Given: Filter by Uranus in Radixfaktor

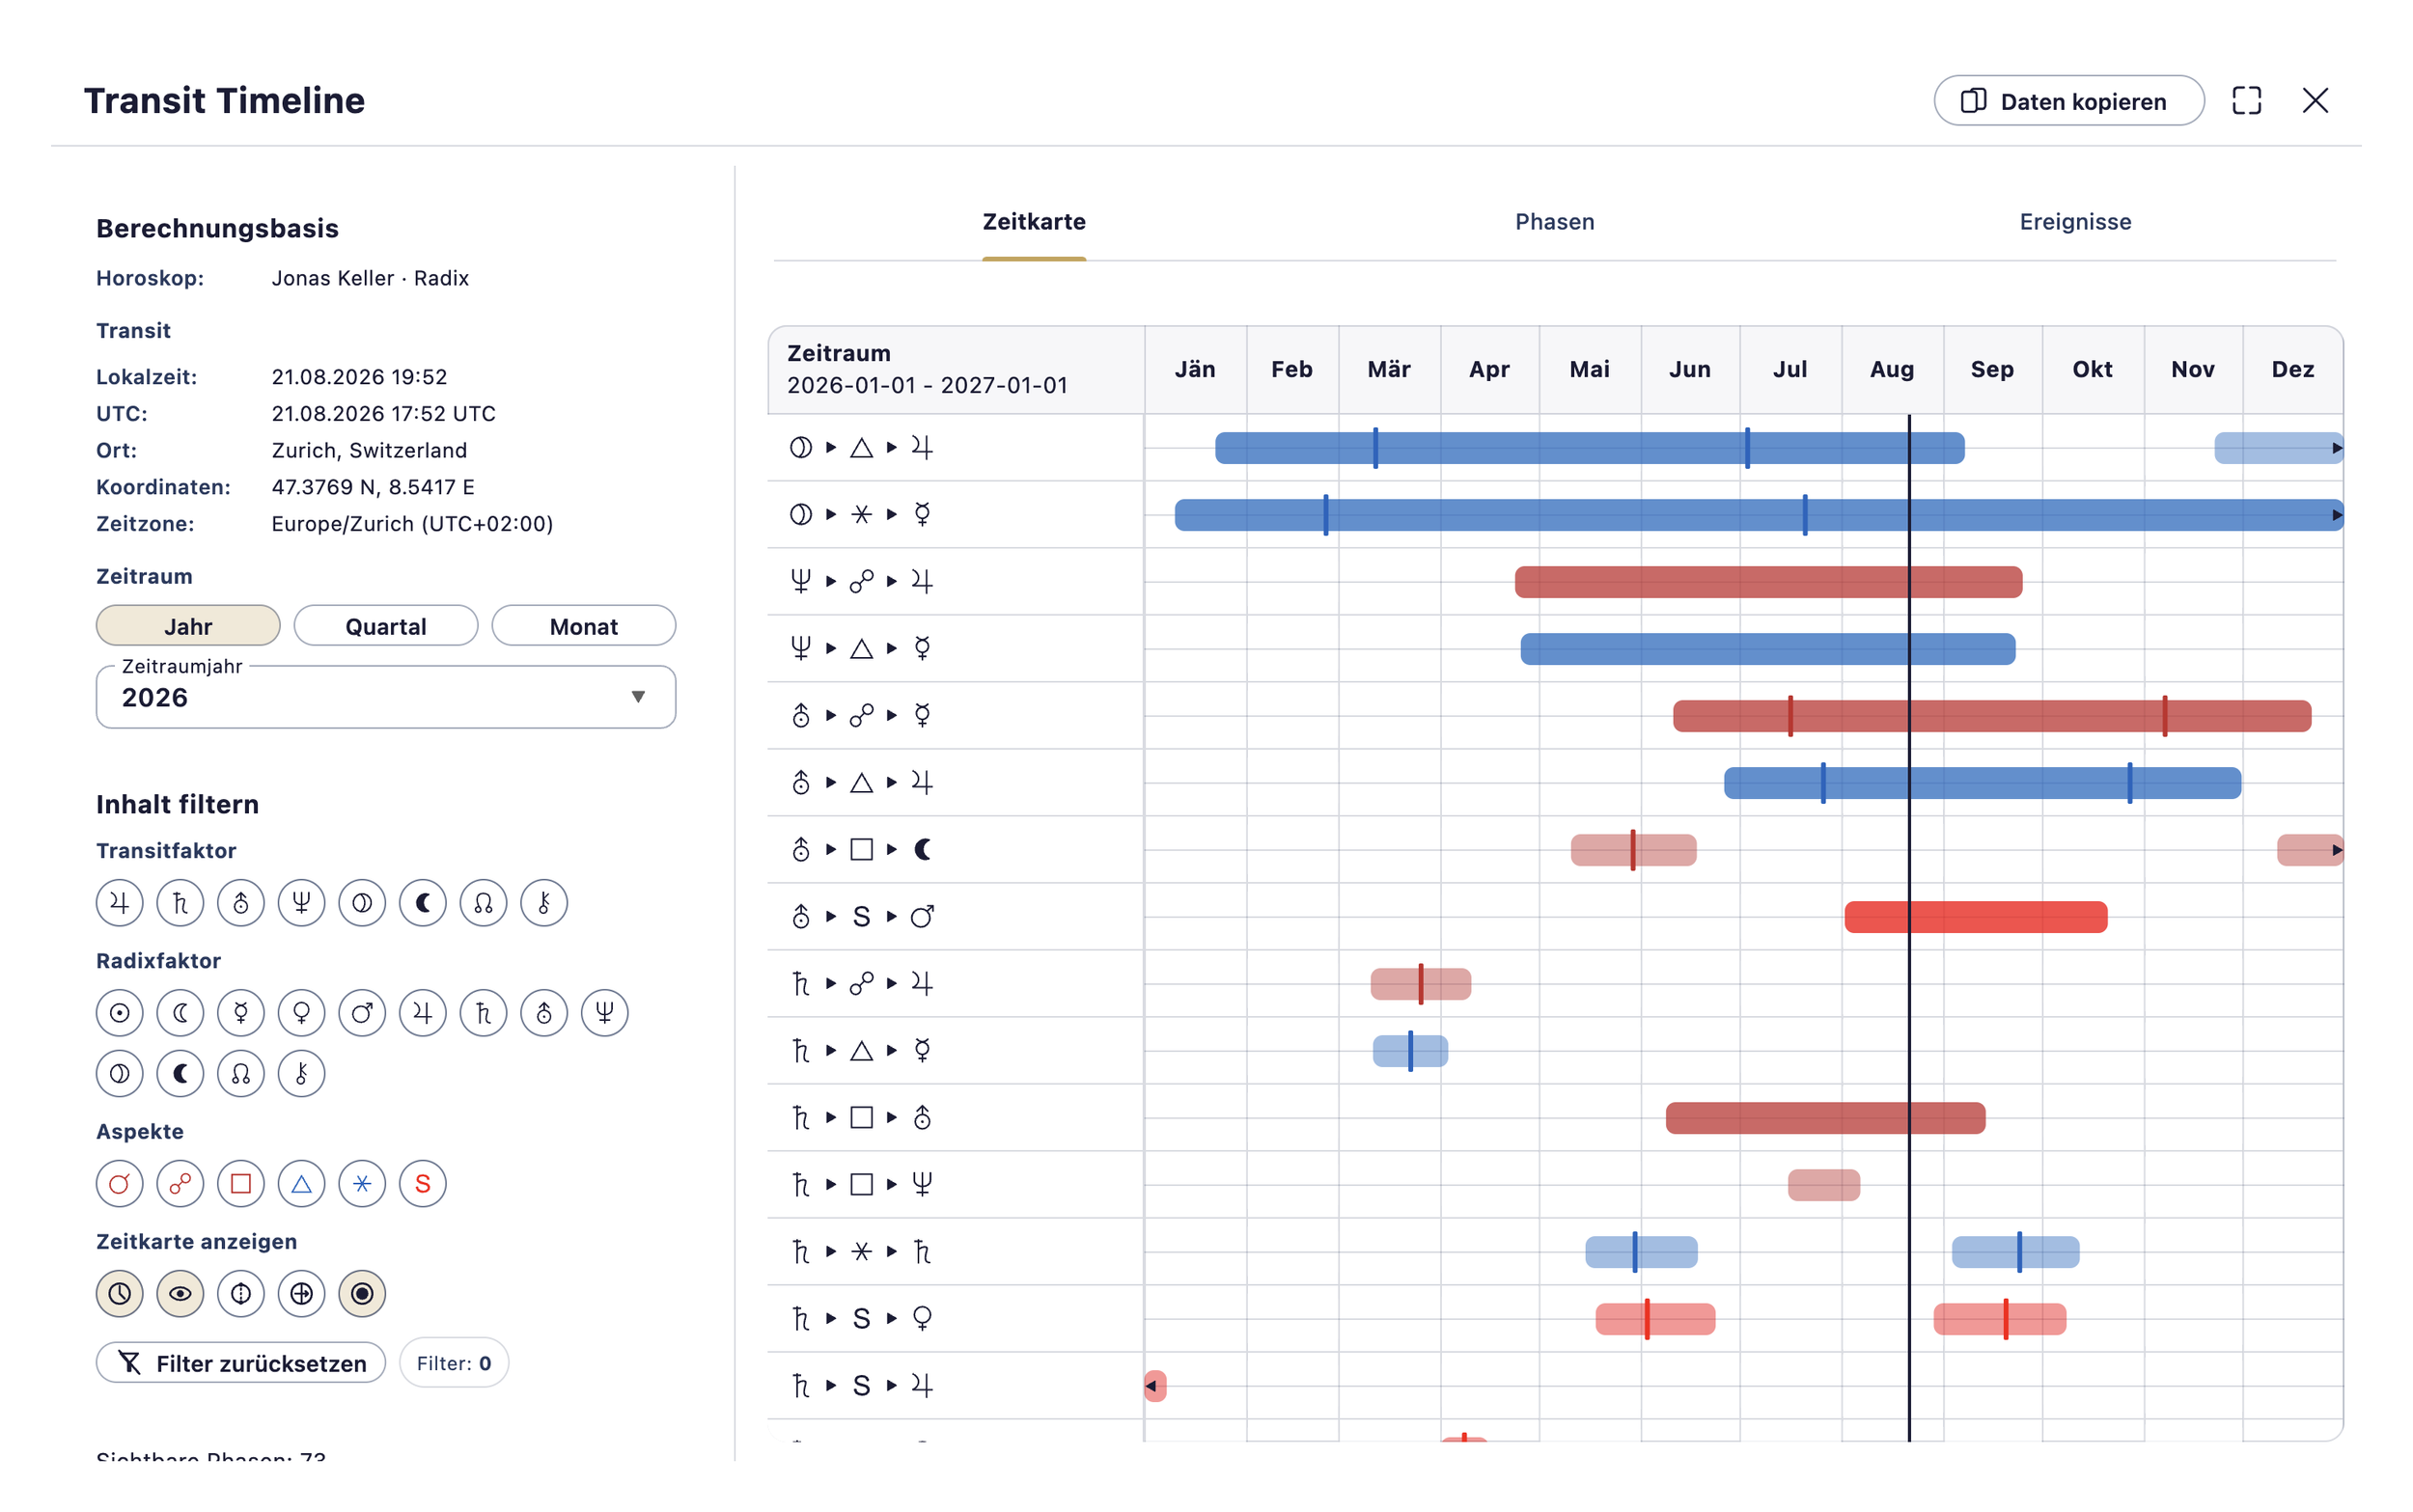Looking at the screenshot, I should click(544, 1013).
